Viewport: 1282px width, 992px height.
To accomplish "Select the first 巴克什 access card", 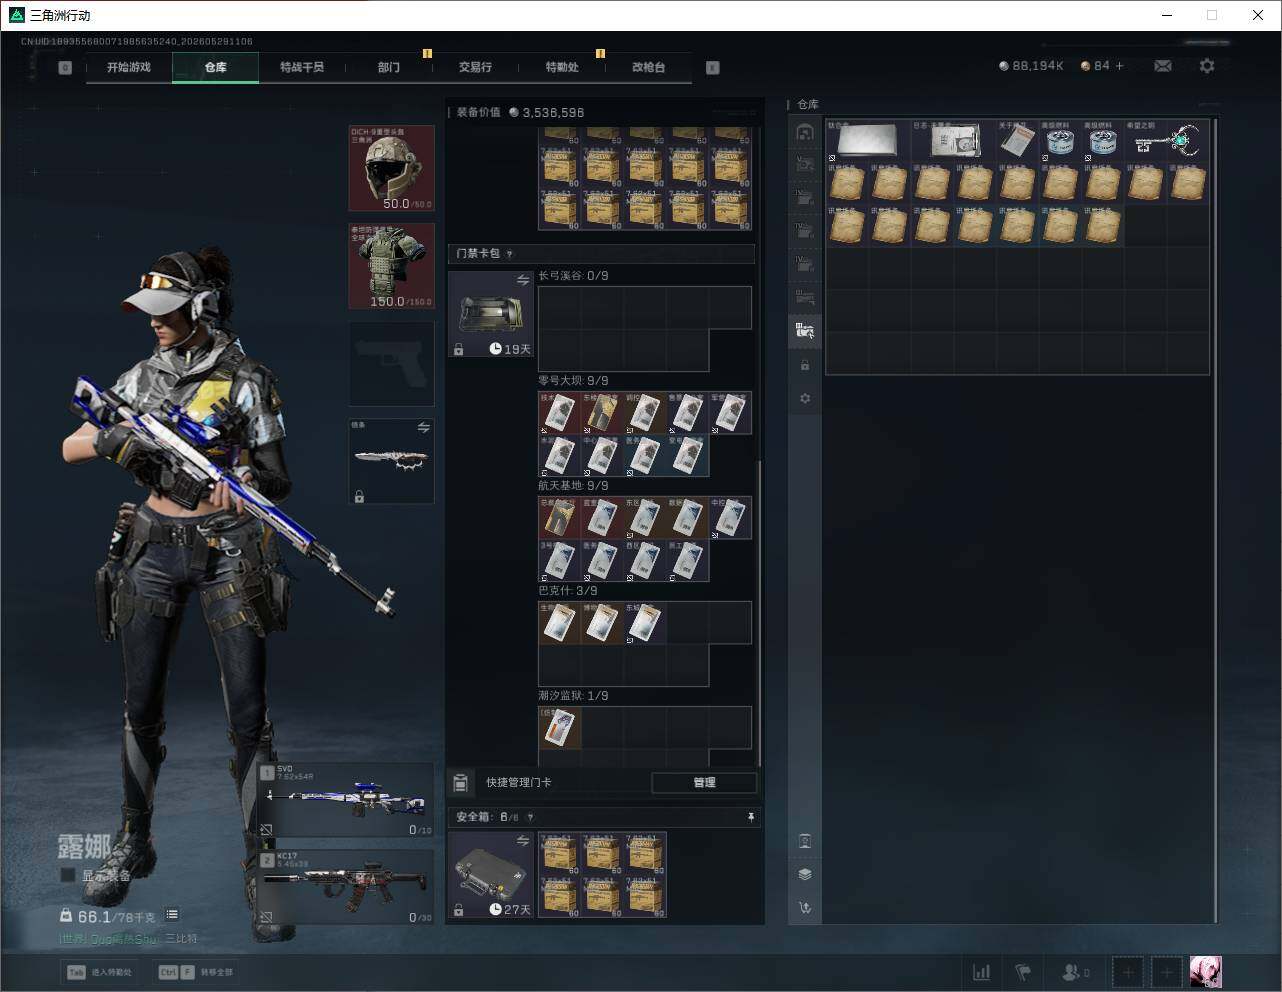I will 559,623.
